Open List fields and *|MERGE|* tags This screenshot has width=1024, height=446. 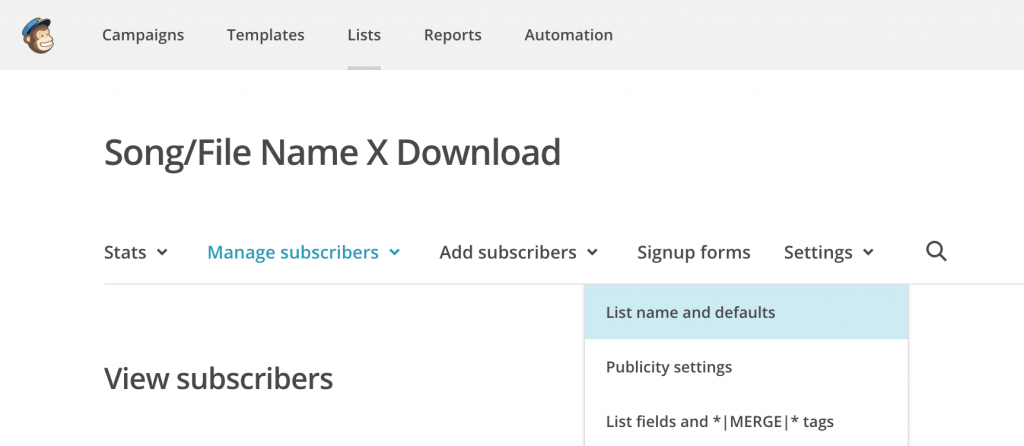click(746, 422)
